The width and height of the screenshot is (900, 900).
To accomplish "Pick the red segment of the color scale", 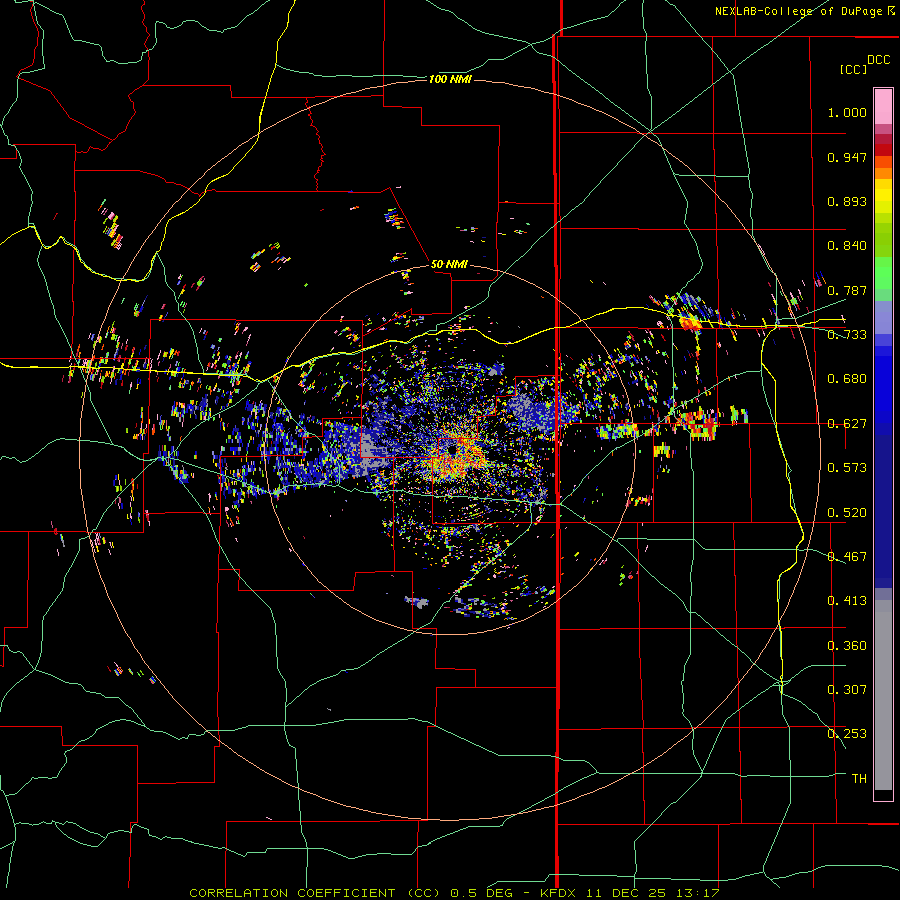I will pos(883,150).
